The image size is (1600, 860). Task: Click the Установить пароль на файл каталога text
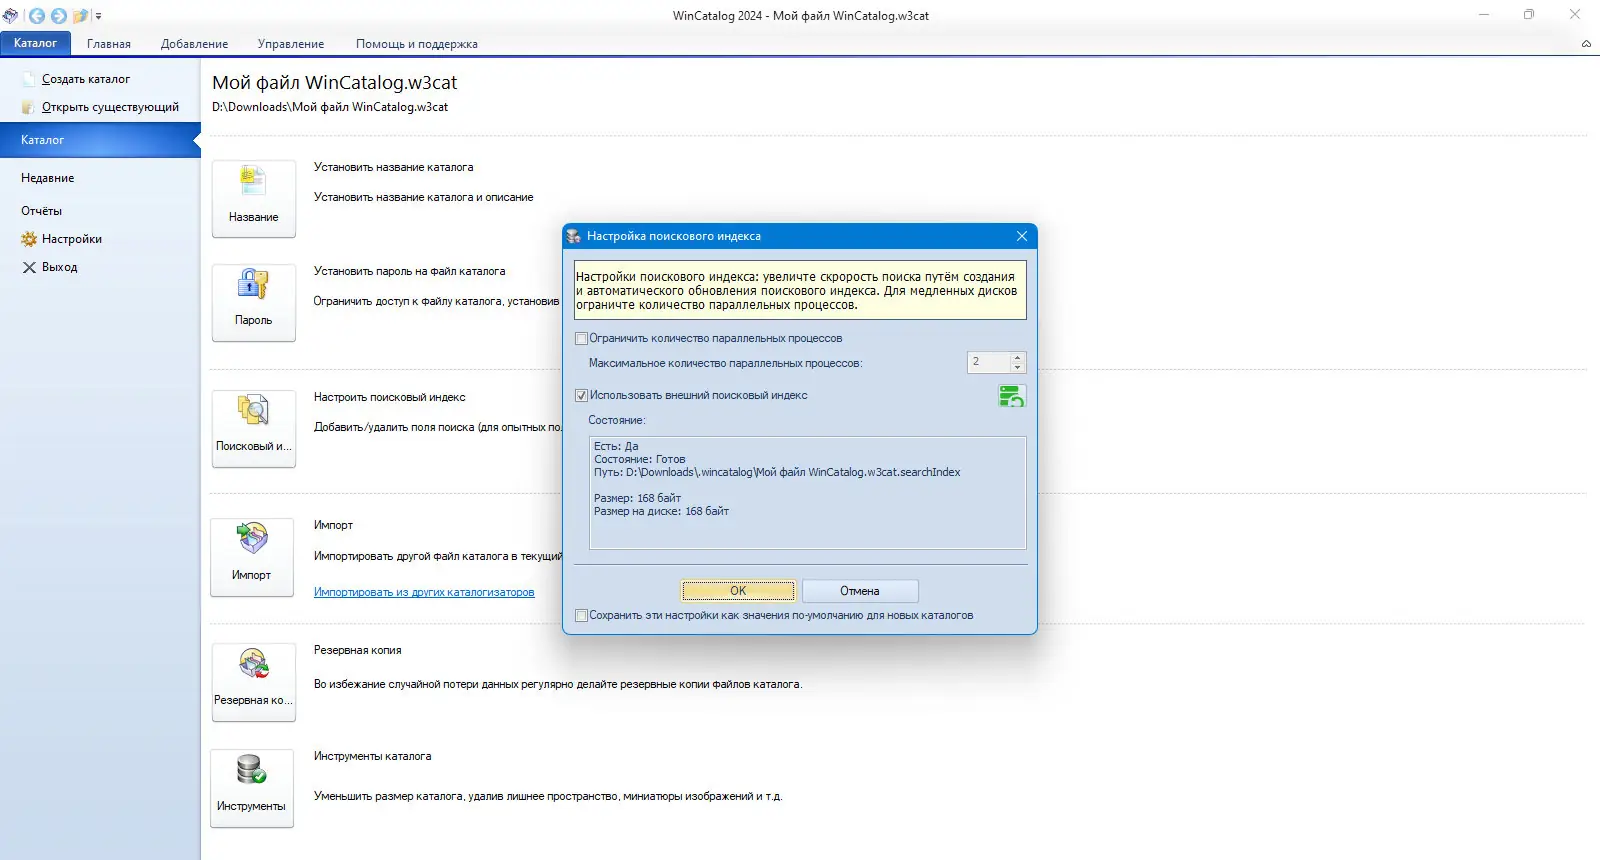pos(410,271)
